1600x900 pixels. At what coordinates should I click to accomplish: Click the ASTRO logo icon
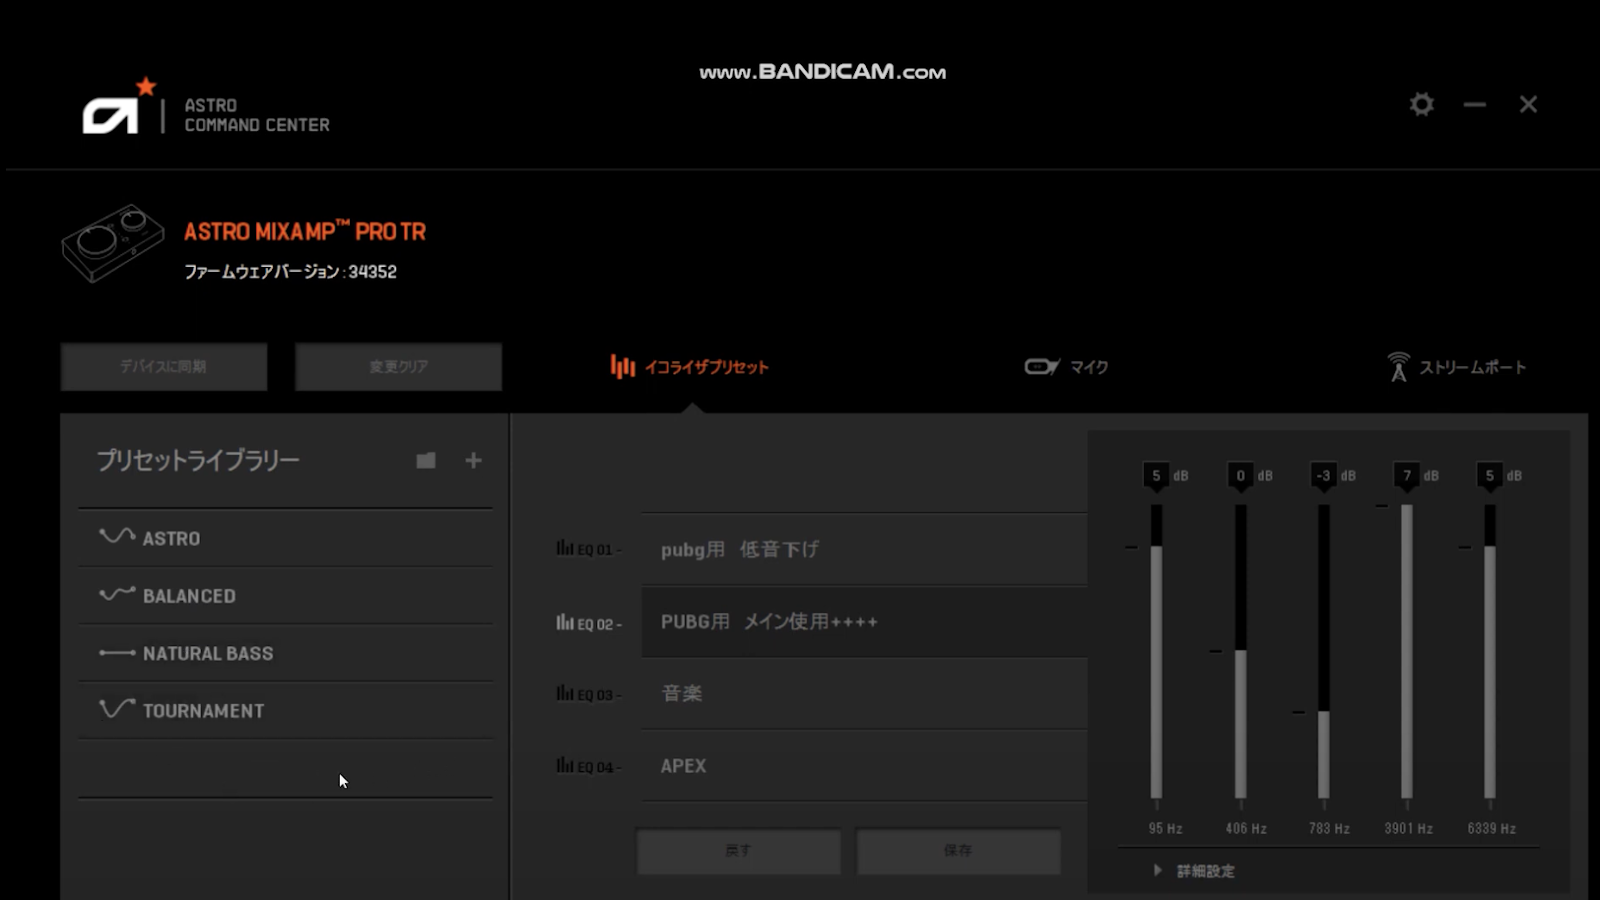click(x=120, y=106)
